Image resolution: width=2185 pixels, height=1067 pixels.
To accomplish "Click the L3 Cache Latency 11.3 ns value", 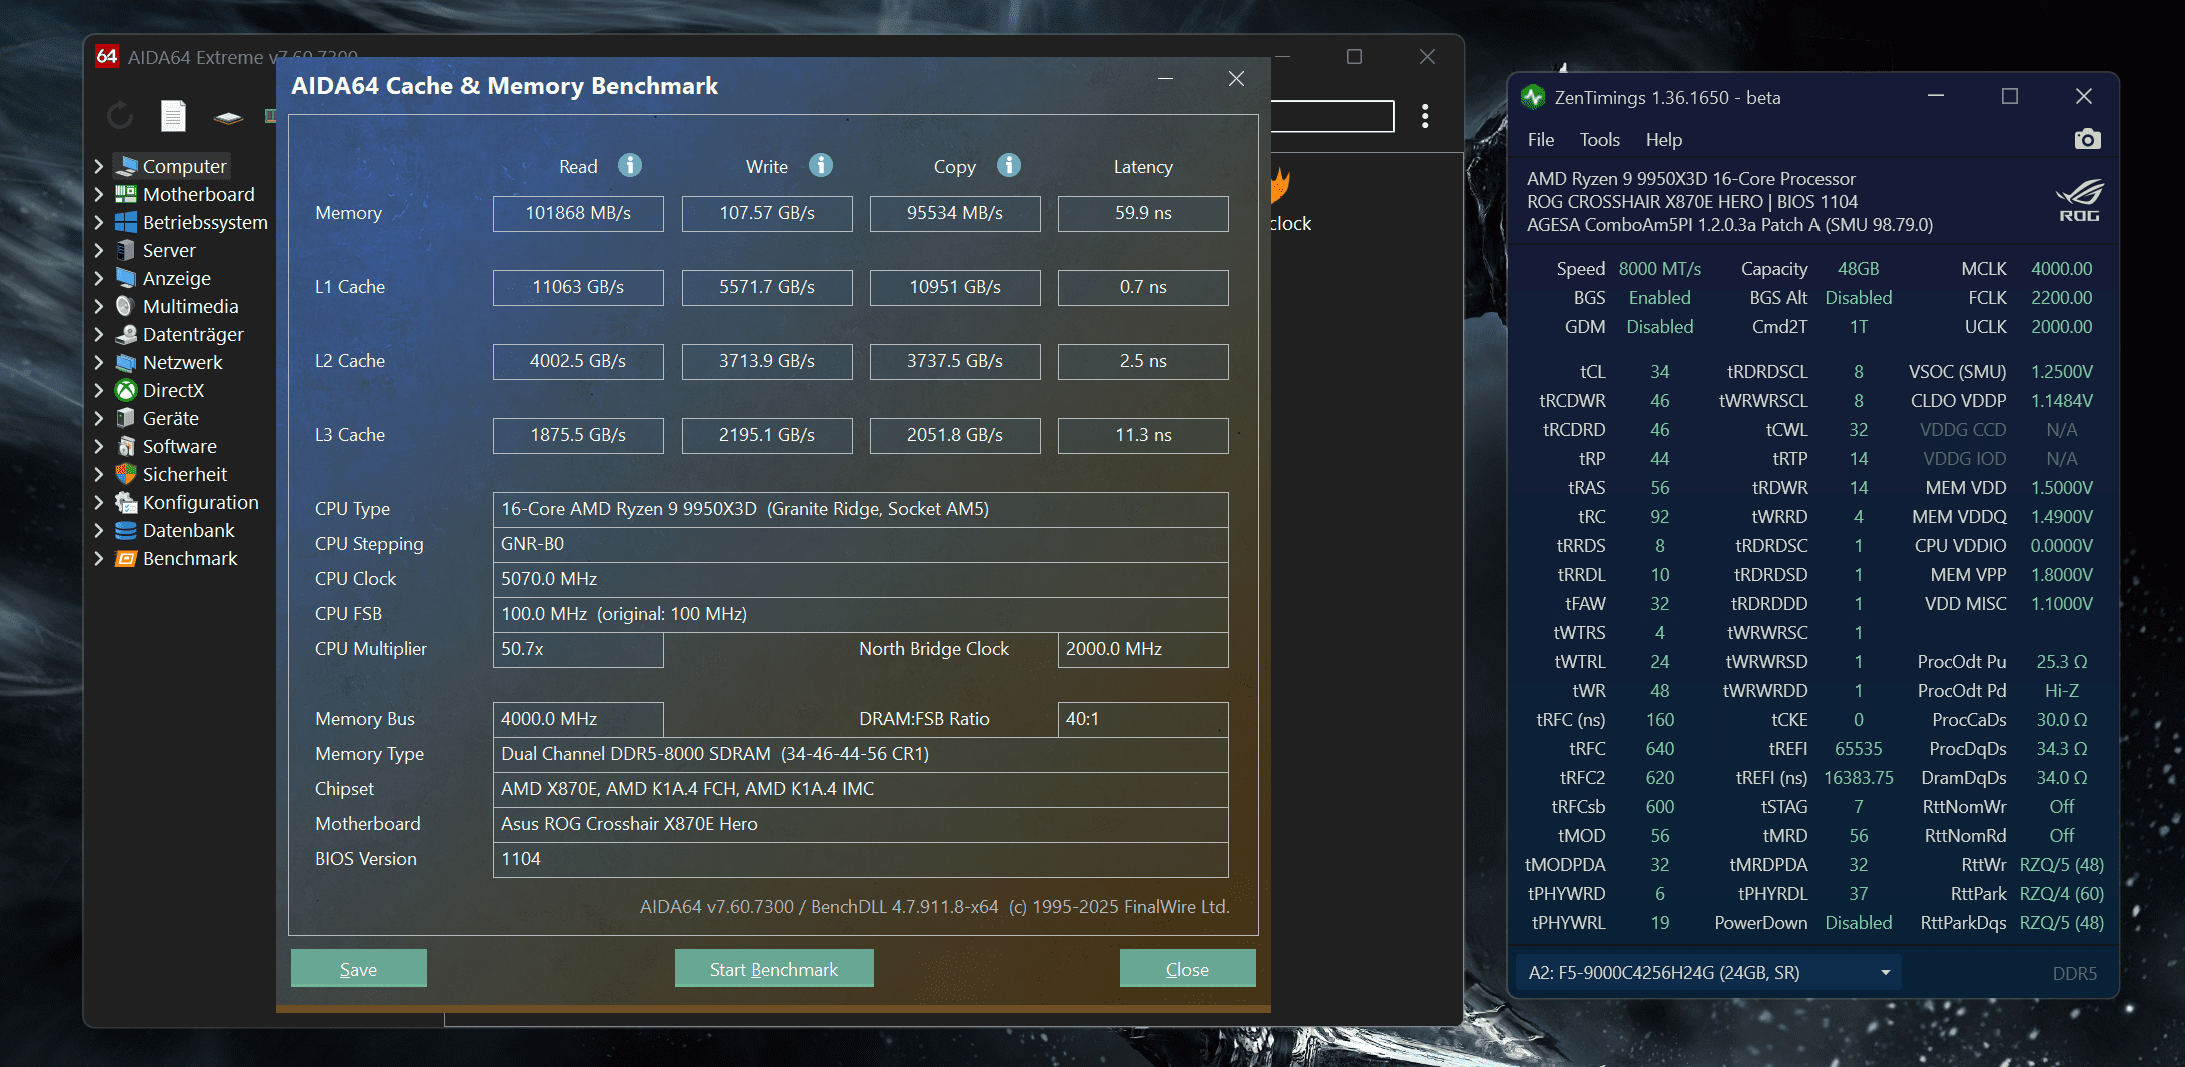I will (x=1143, y=435).
